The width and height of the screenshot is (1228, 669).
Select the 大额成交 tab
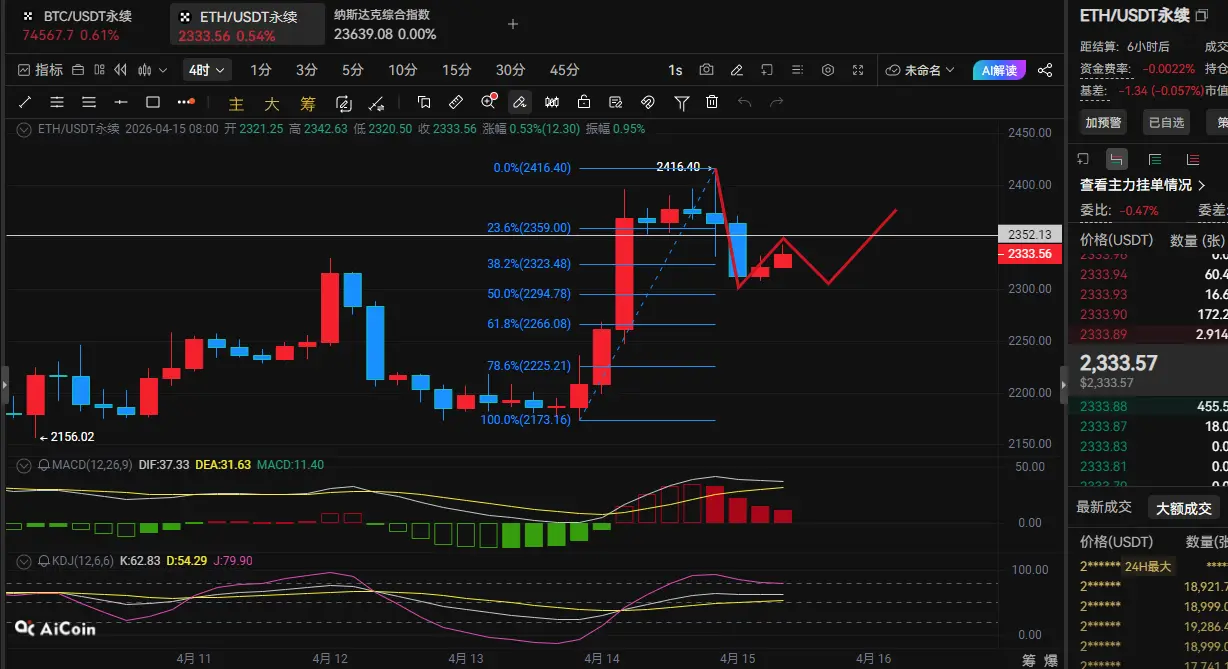point(1184,508)
